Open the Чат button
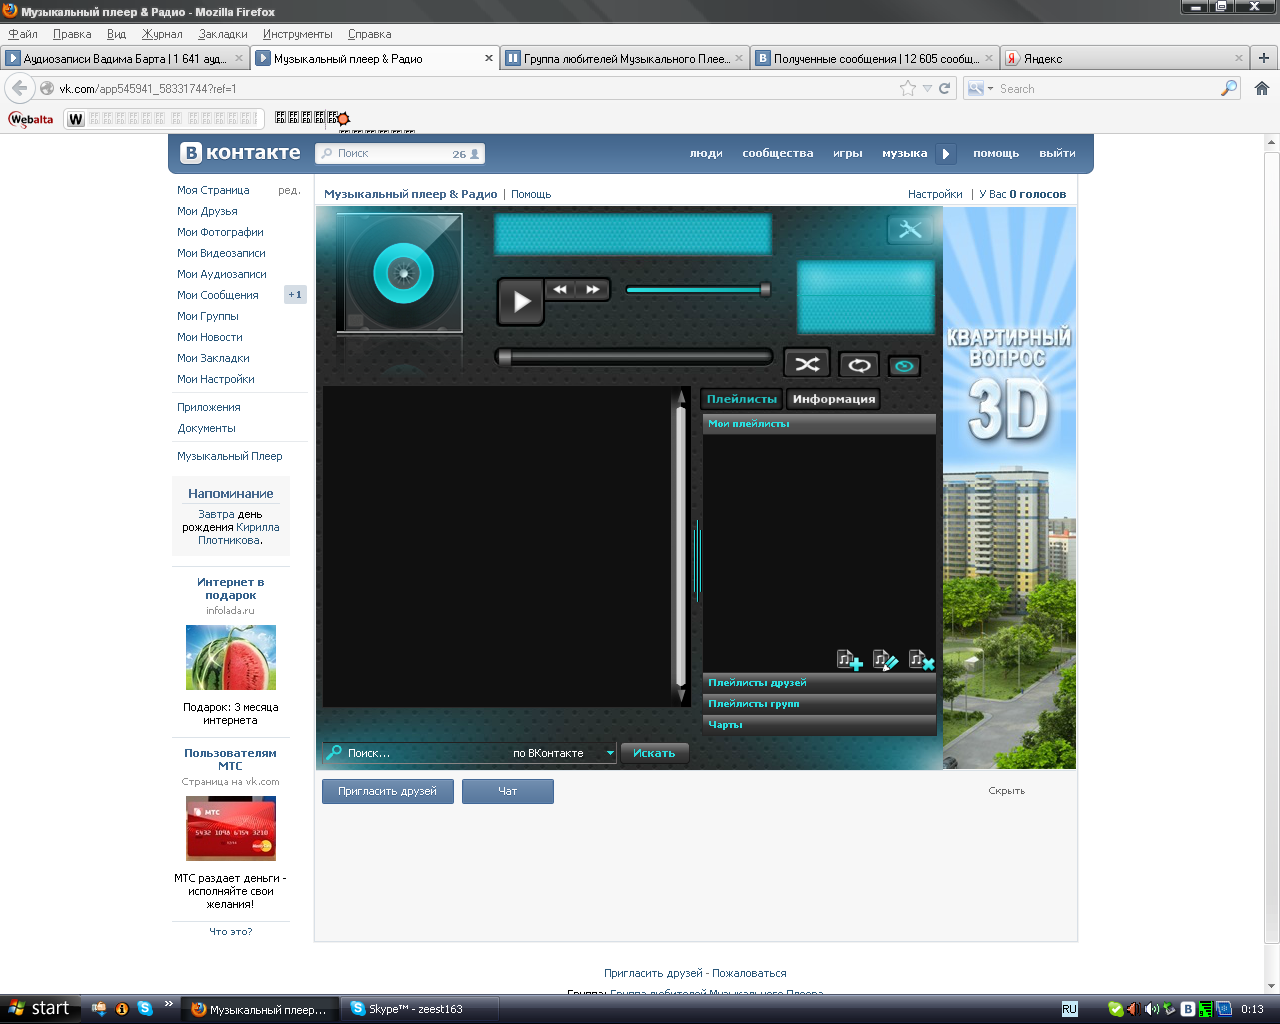Screen dimensions: 1280x1024 [507, 791]
